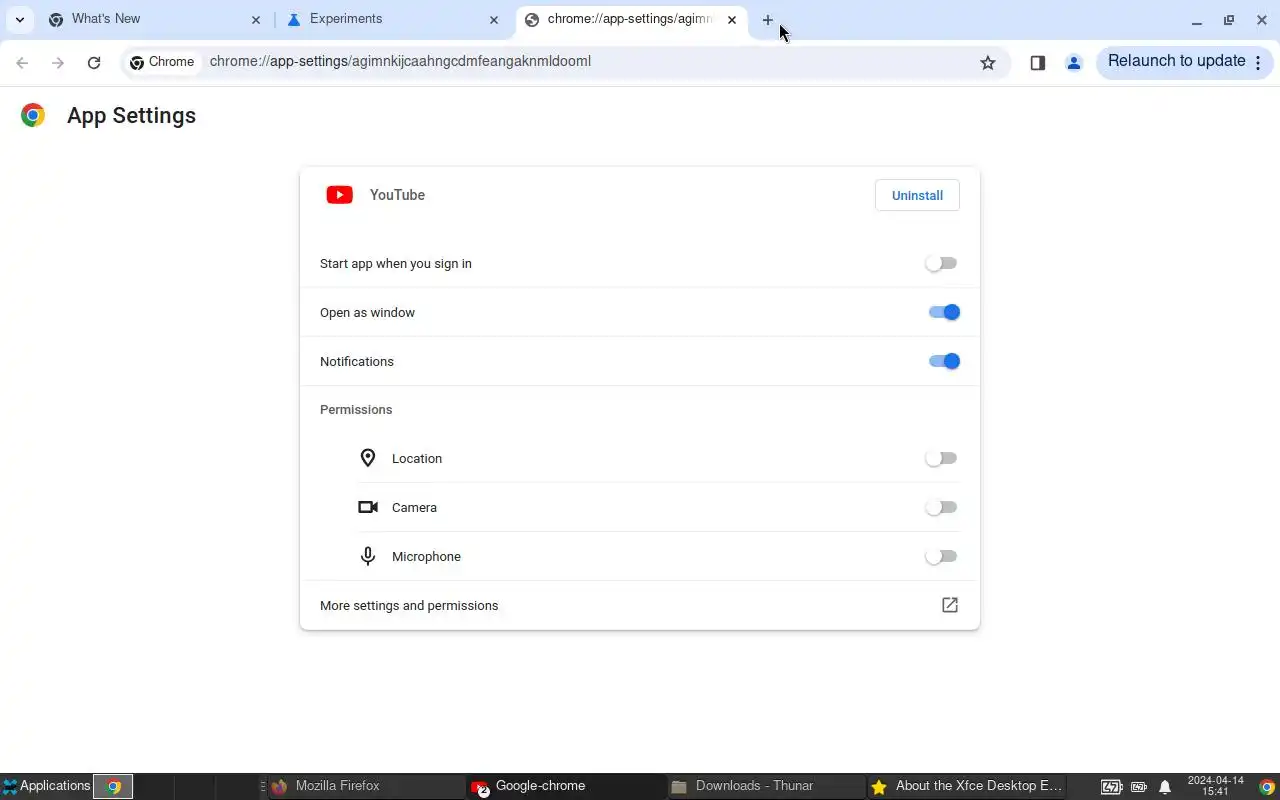
Task: Uninstall the YouTube app
Action: [x=917, y=196]
